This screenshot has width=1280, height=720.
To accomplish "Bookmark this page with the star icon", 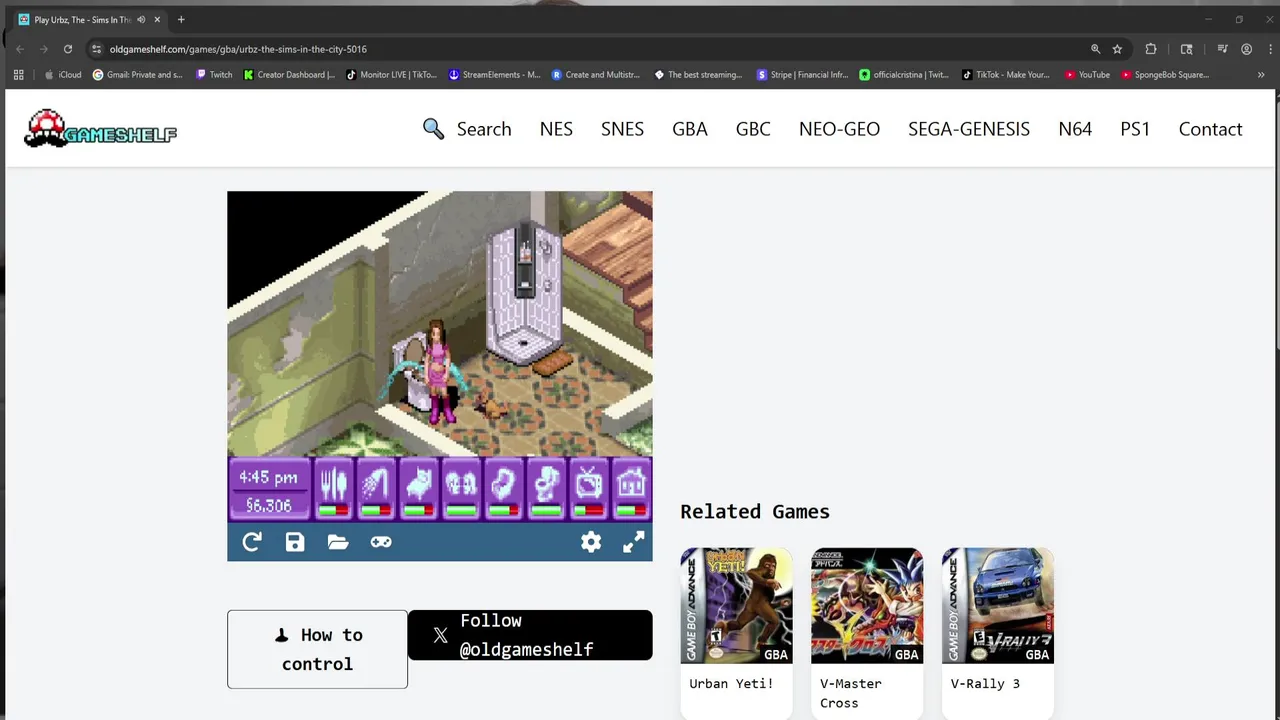I will tap(1117, 49).
